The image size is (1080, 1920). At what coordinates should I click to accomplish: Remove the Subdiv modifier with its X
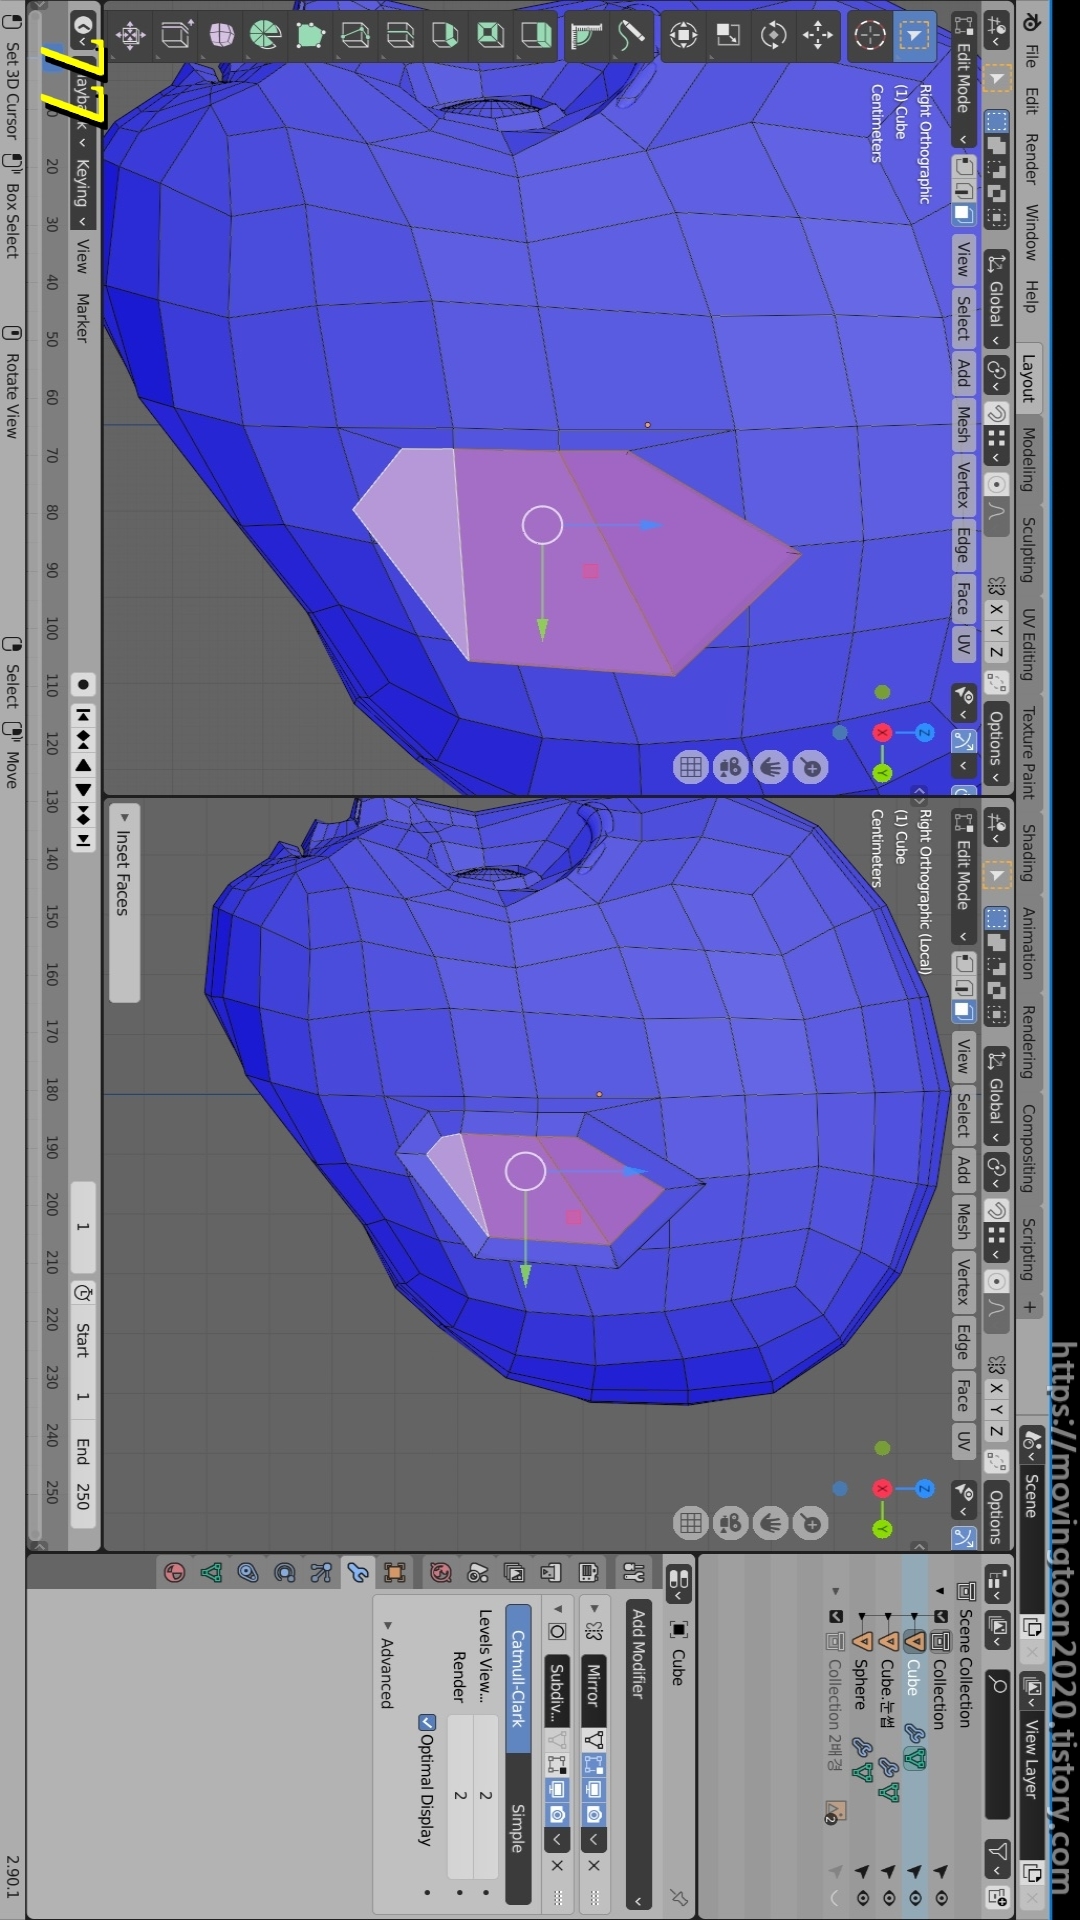[558, 1865]
